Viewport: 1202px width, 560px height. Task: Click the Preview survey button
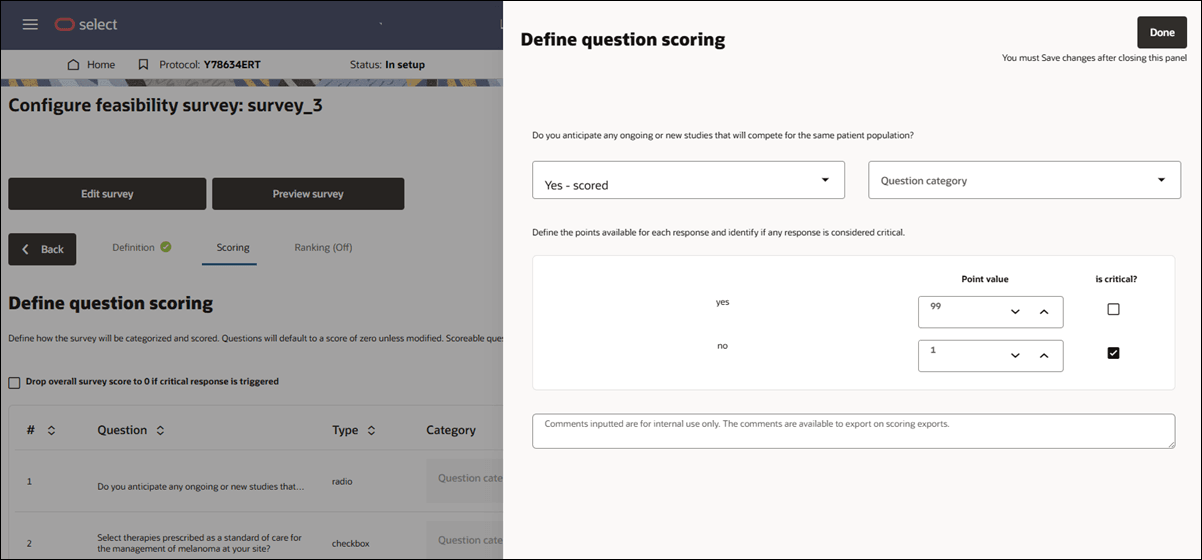[308, 194]
